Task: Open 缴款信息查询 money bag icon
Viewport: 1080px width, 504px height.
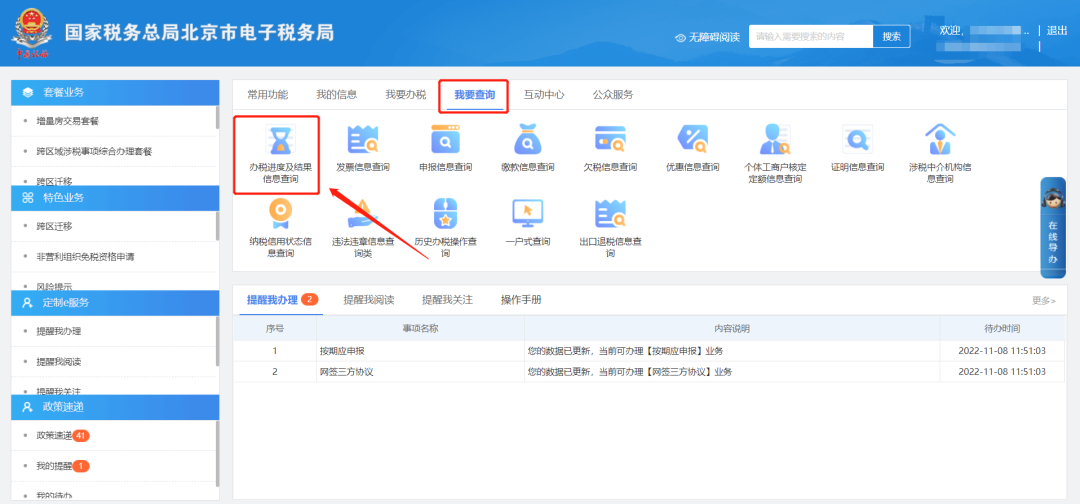Action: point(528,140)
